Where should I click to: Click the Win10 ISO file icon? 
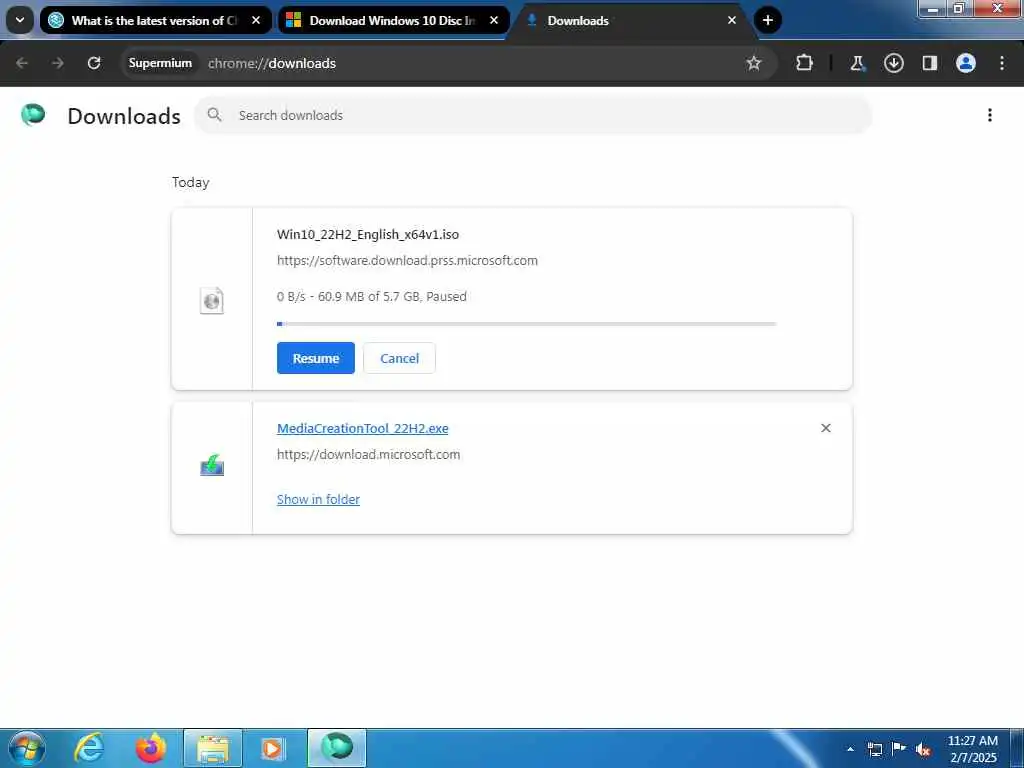(x=212, y=300)
